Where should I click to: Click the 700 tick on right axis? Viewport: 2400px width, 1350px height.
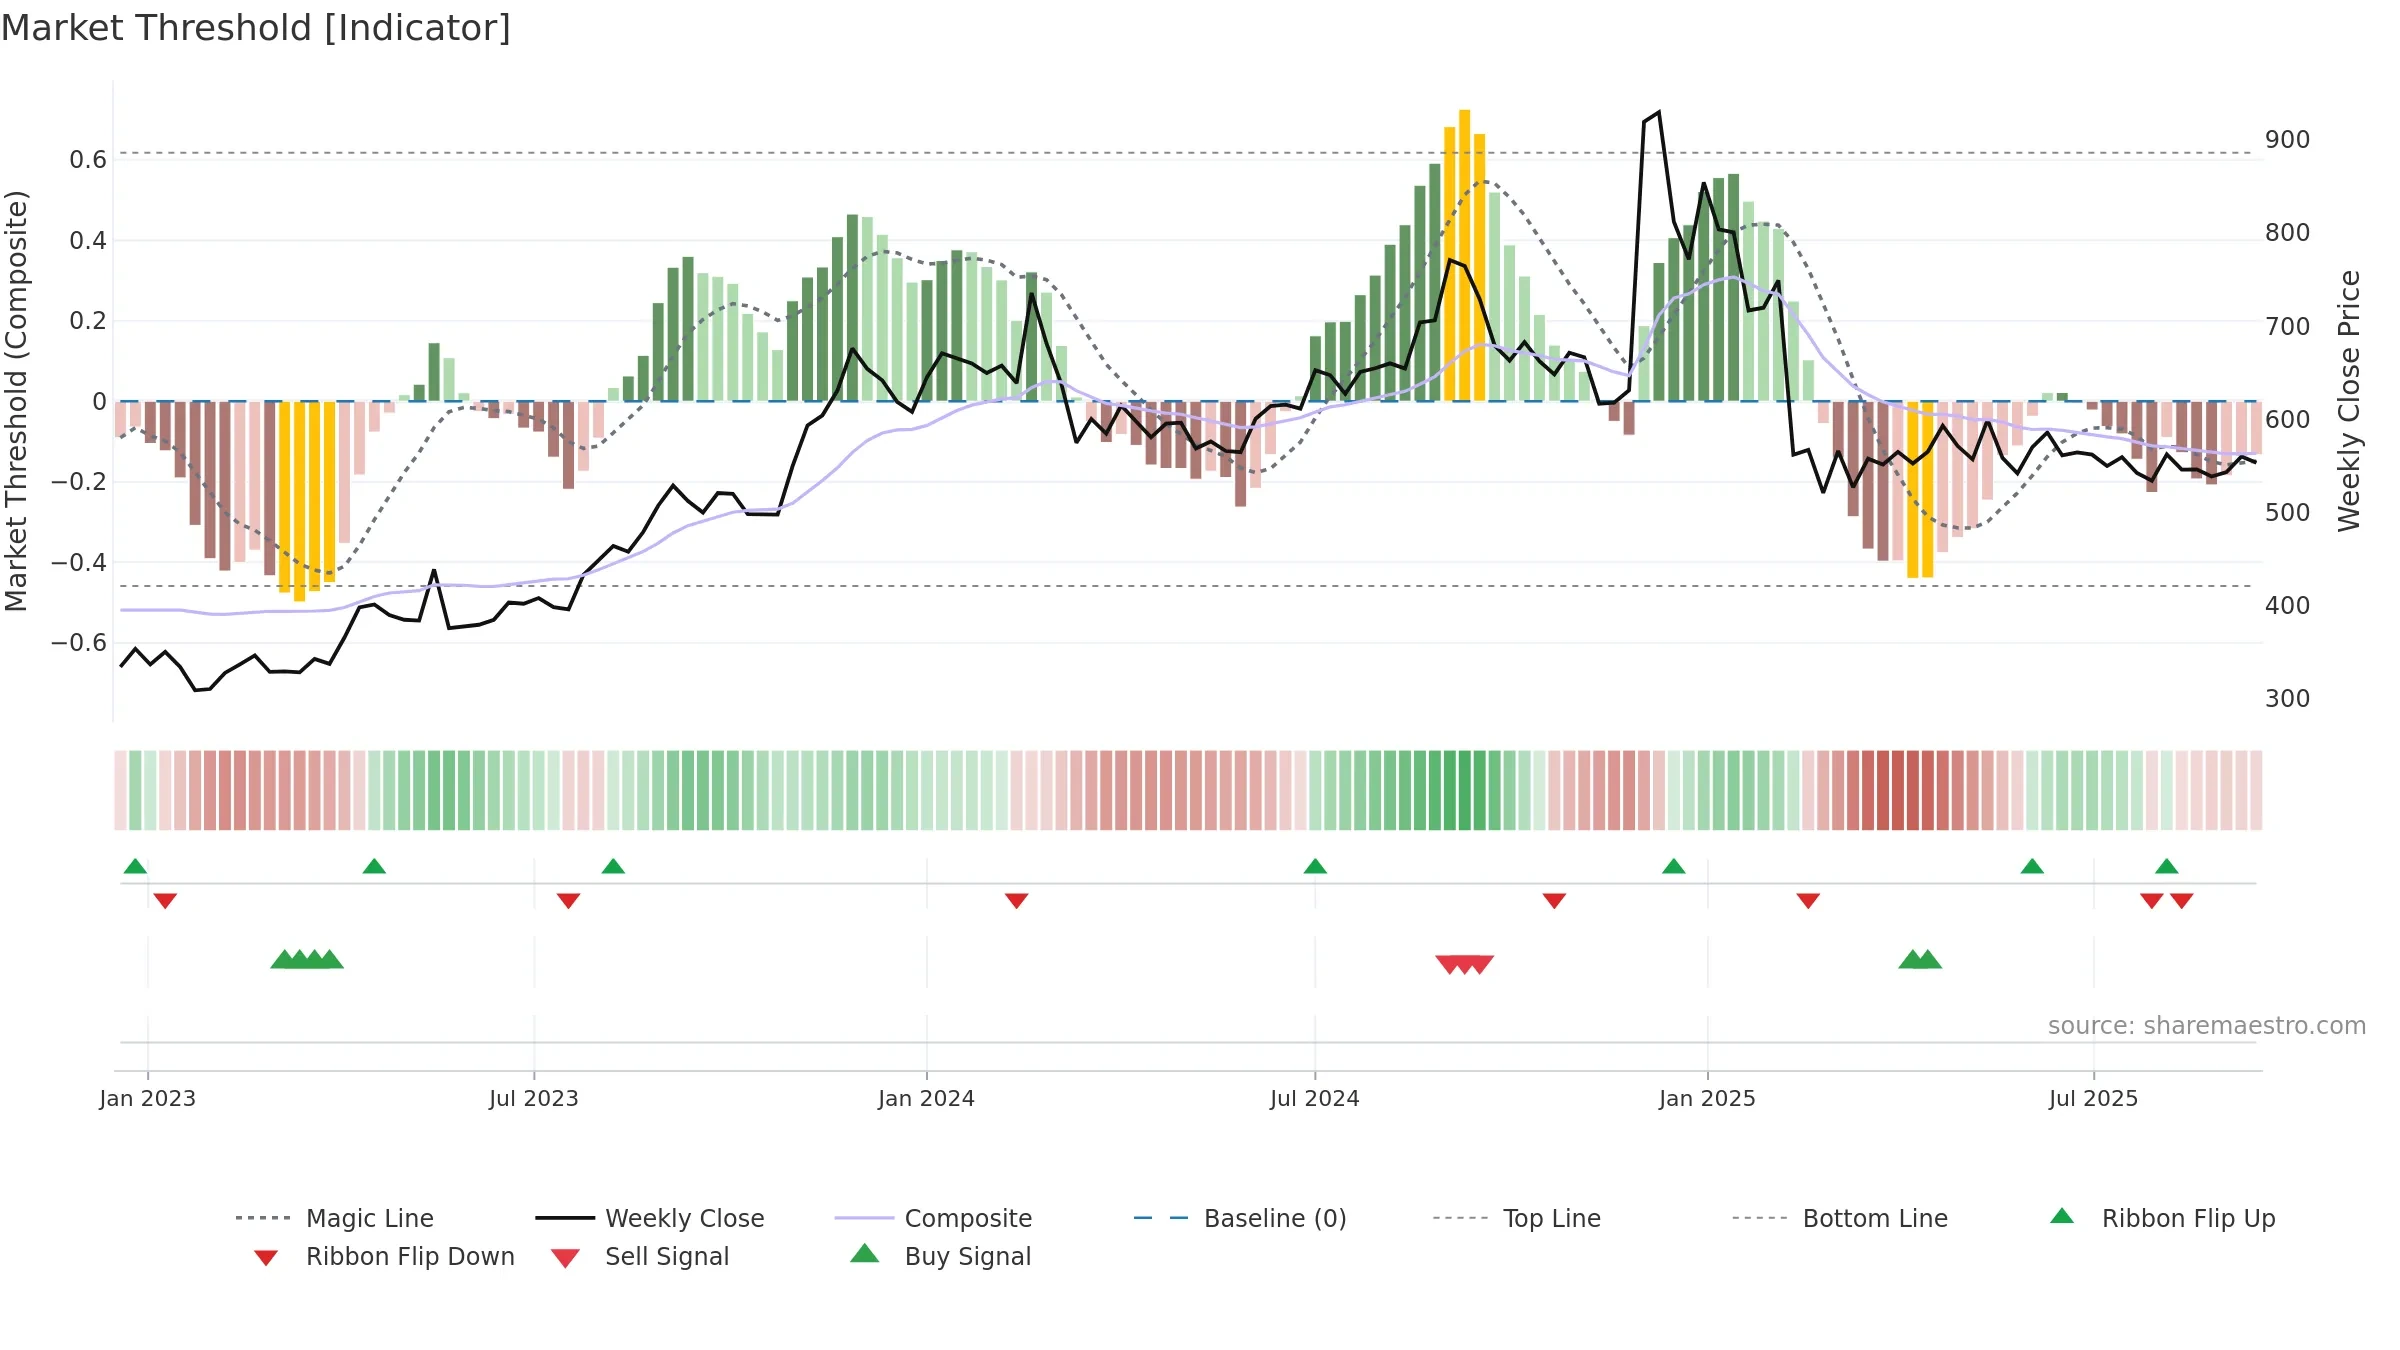pyautogui.click(x=2288, y=327)
